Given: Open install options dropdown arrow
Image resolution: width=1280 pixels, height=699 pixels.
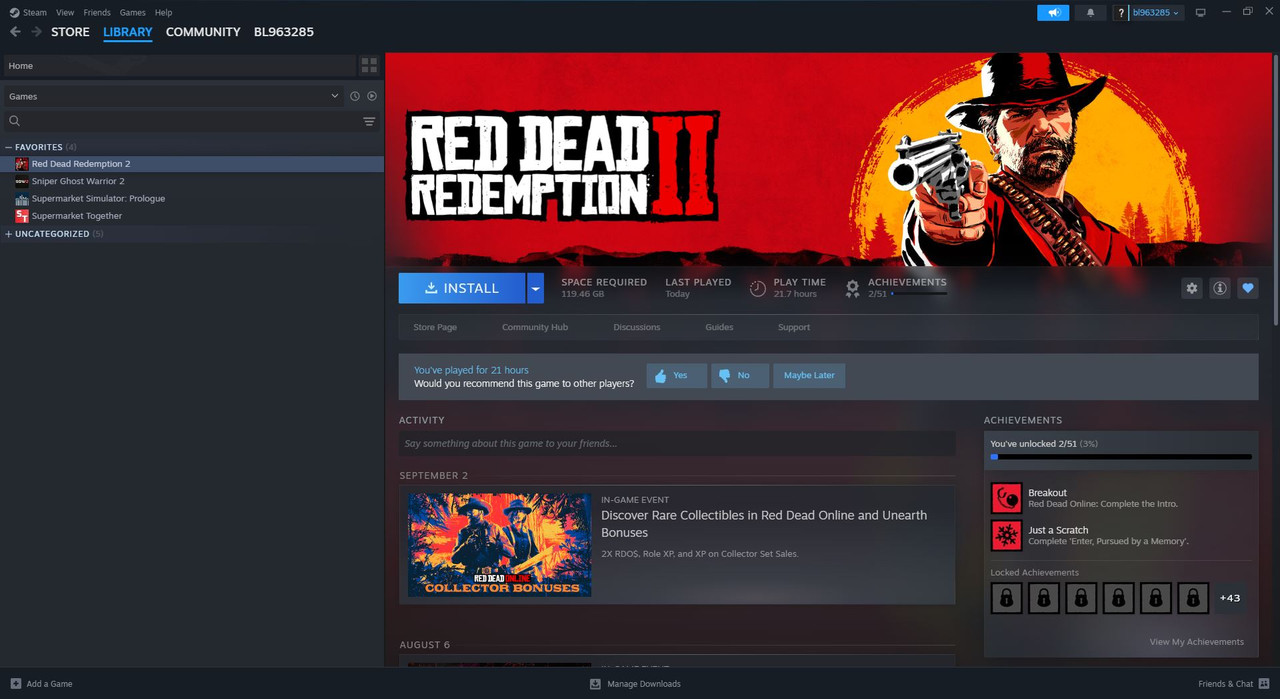Looking at the screenshot, I should pyautogui.click(x=535, y=288).
